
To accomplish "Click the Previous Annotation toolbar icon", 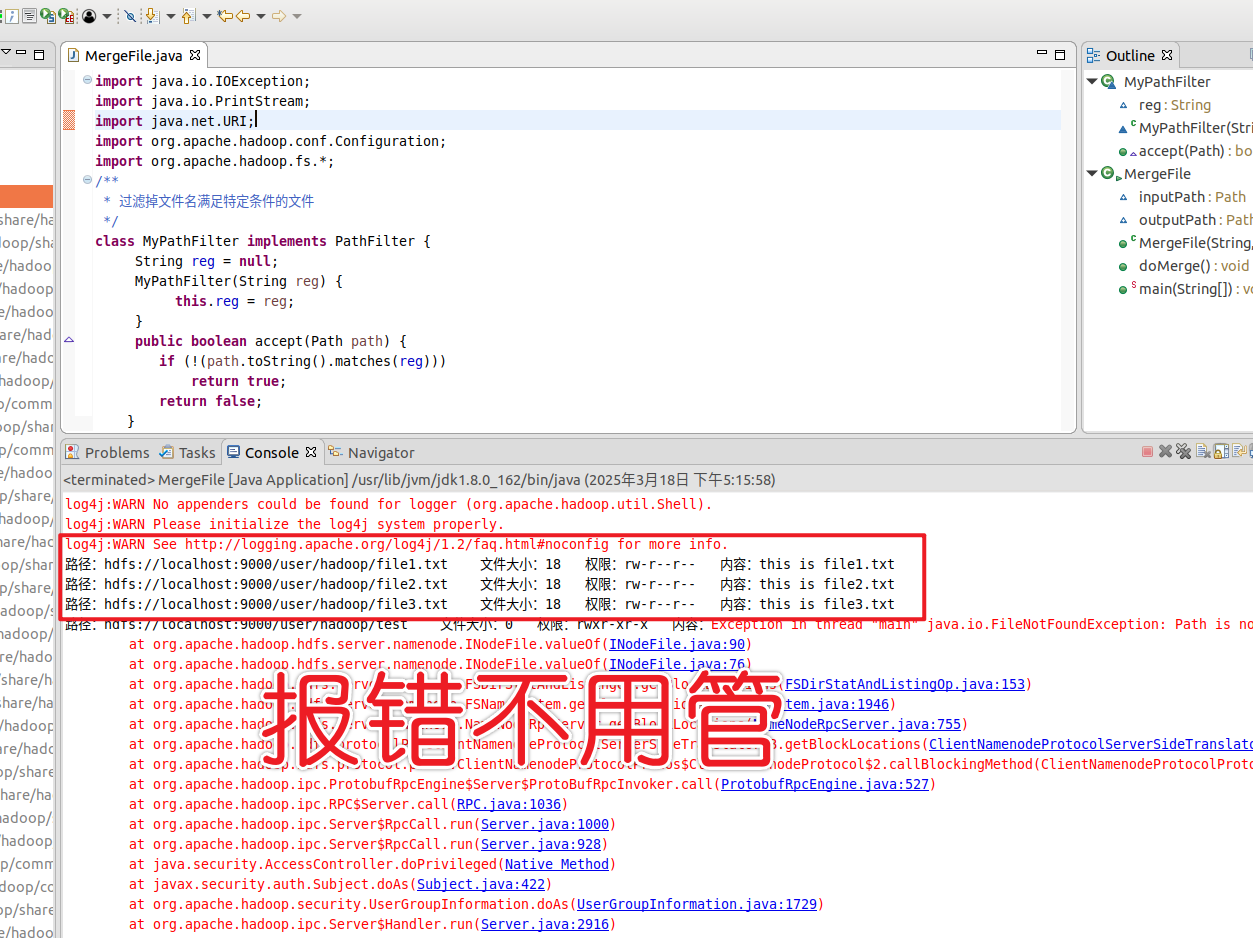I will 187,16.
